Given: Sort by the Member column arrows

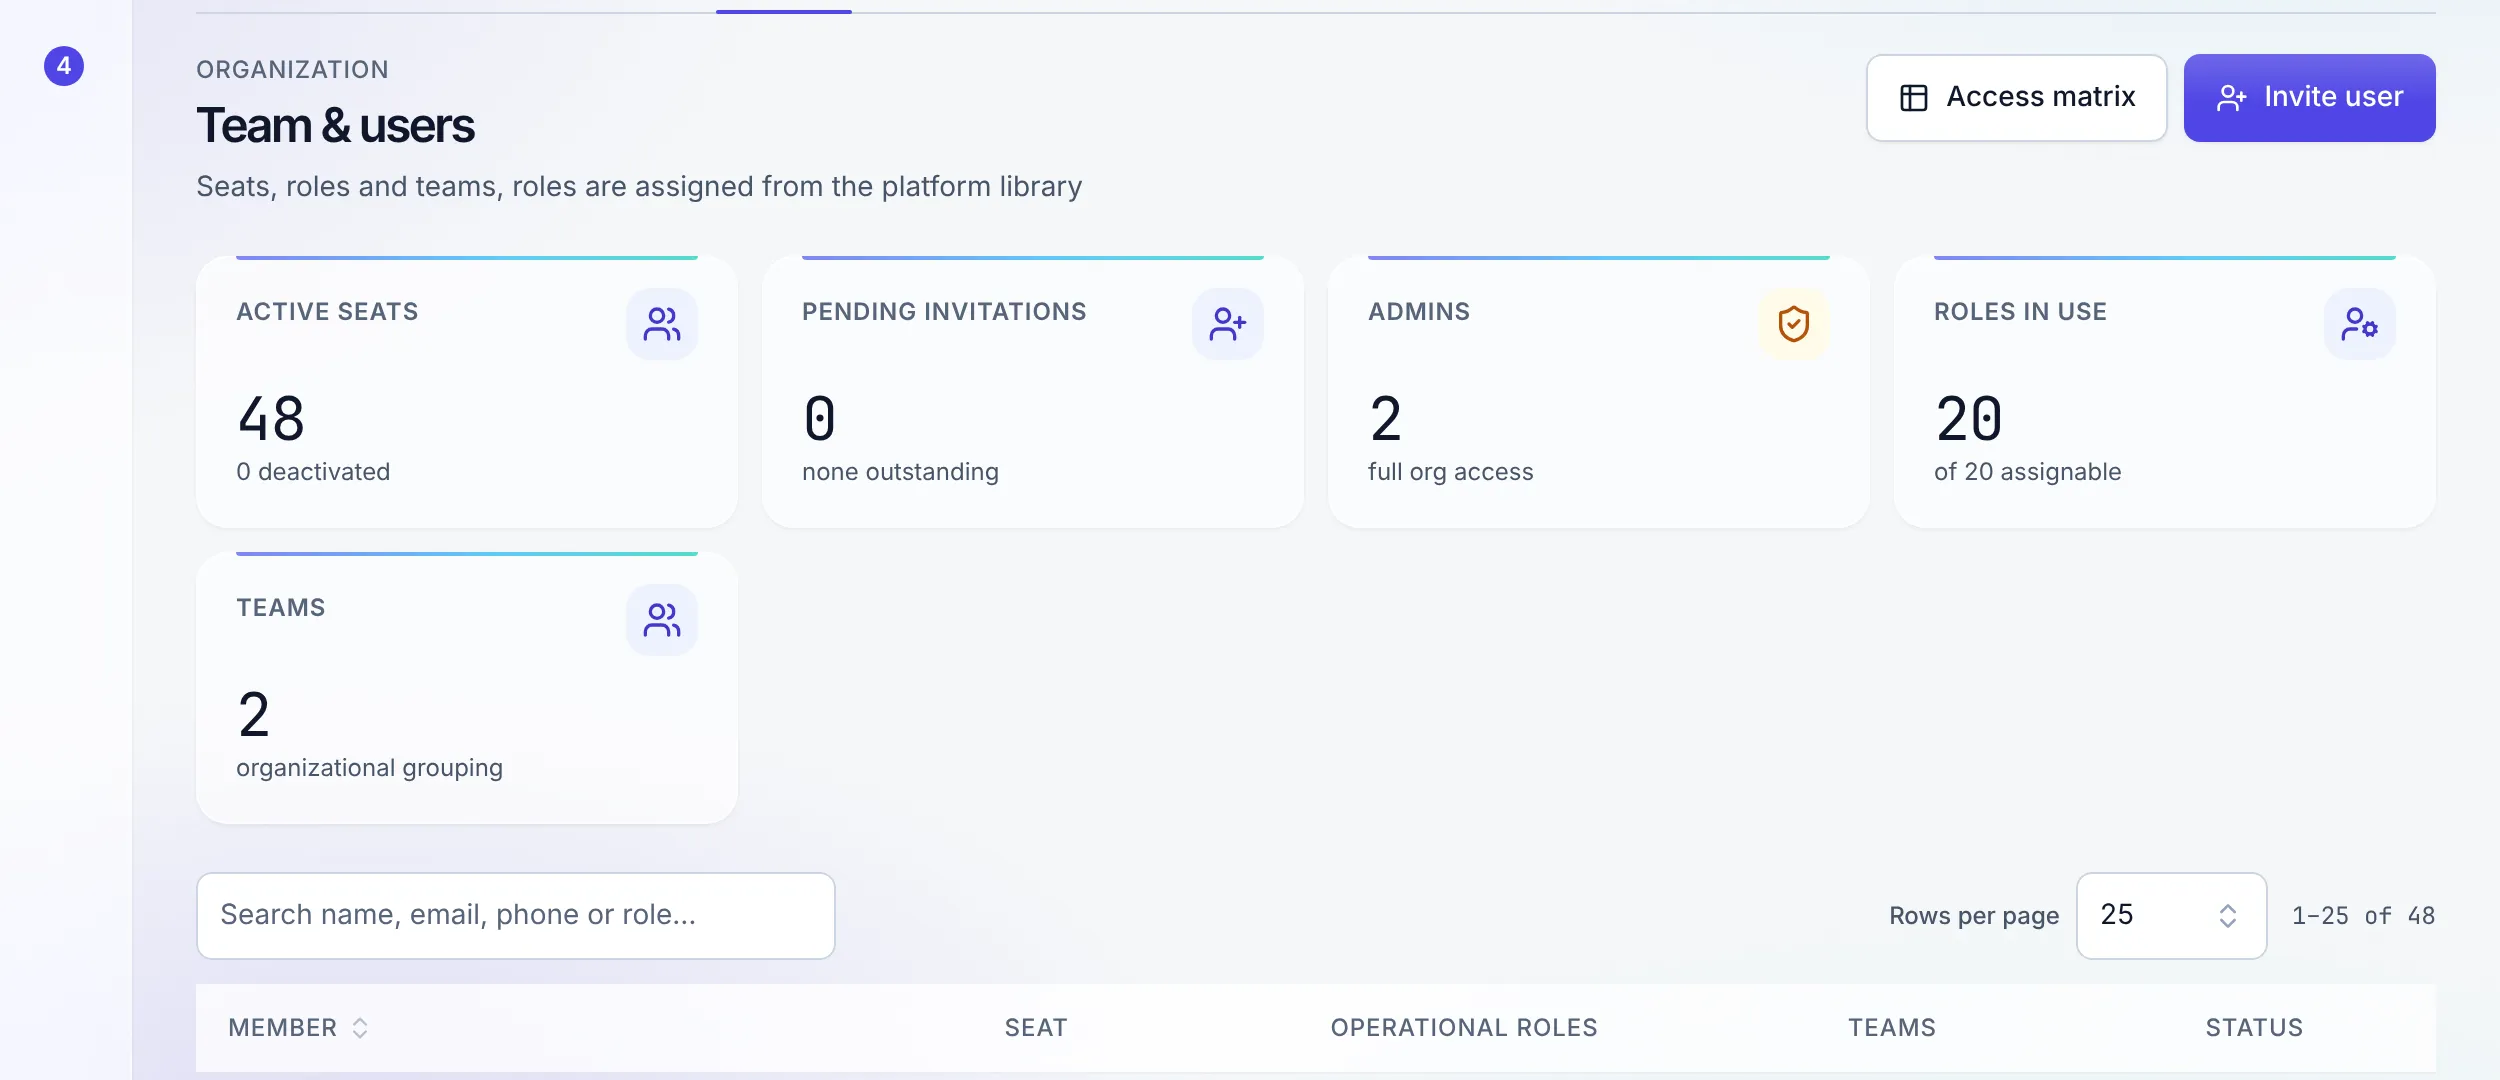Looking at the screenshot, I should (x=360, y=1028).
